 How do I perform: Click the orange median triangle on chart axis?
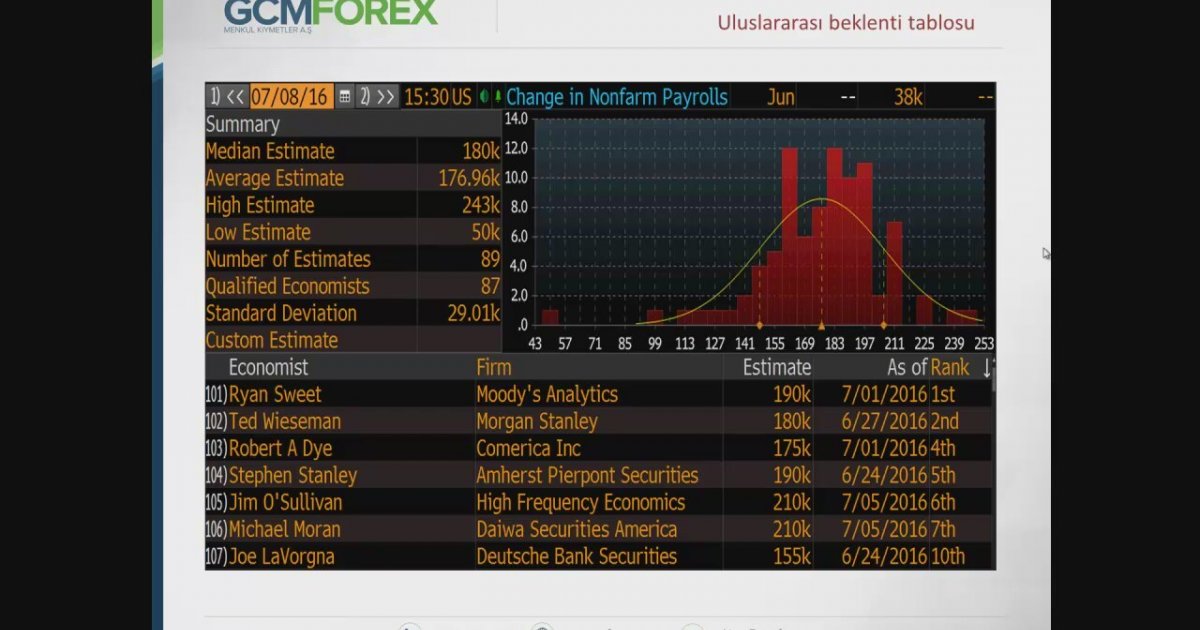click(x=822, y=325)
